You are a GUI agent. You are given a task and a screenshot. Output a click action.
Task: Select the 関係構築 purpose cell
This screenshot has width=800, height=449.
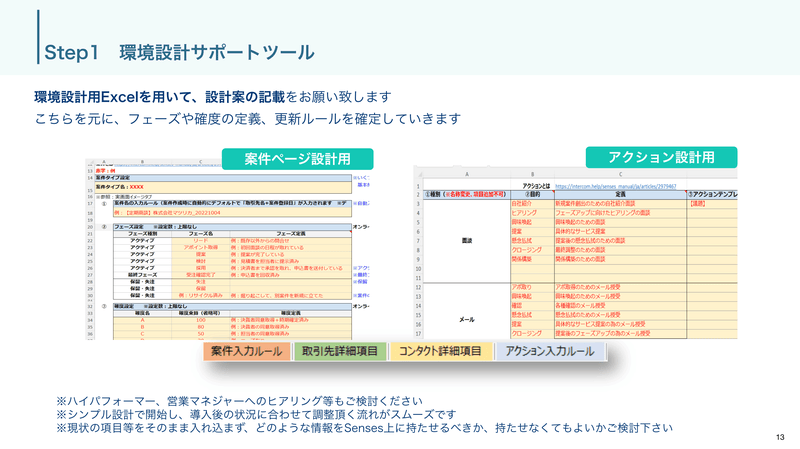point(533,259)
